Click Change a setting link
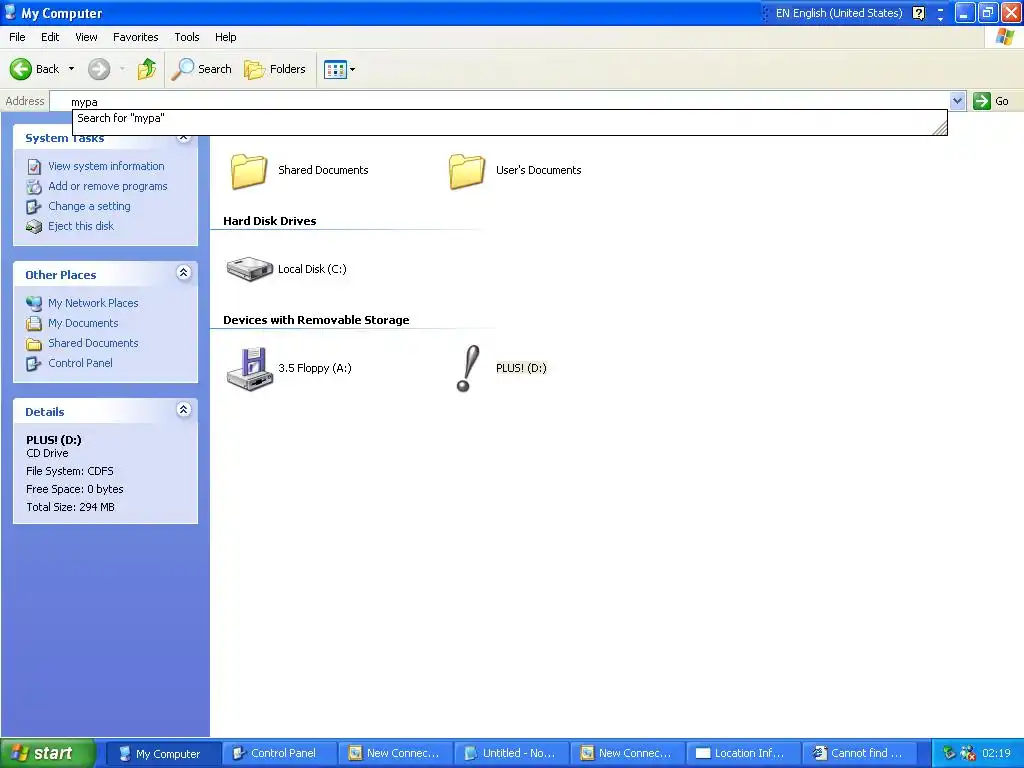Screen dimensions: 1024x768 point(89,206)
